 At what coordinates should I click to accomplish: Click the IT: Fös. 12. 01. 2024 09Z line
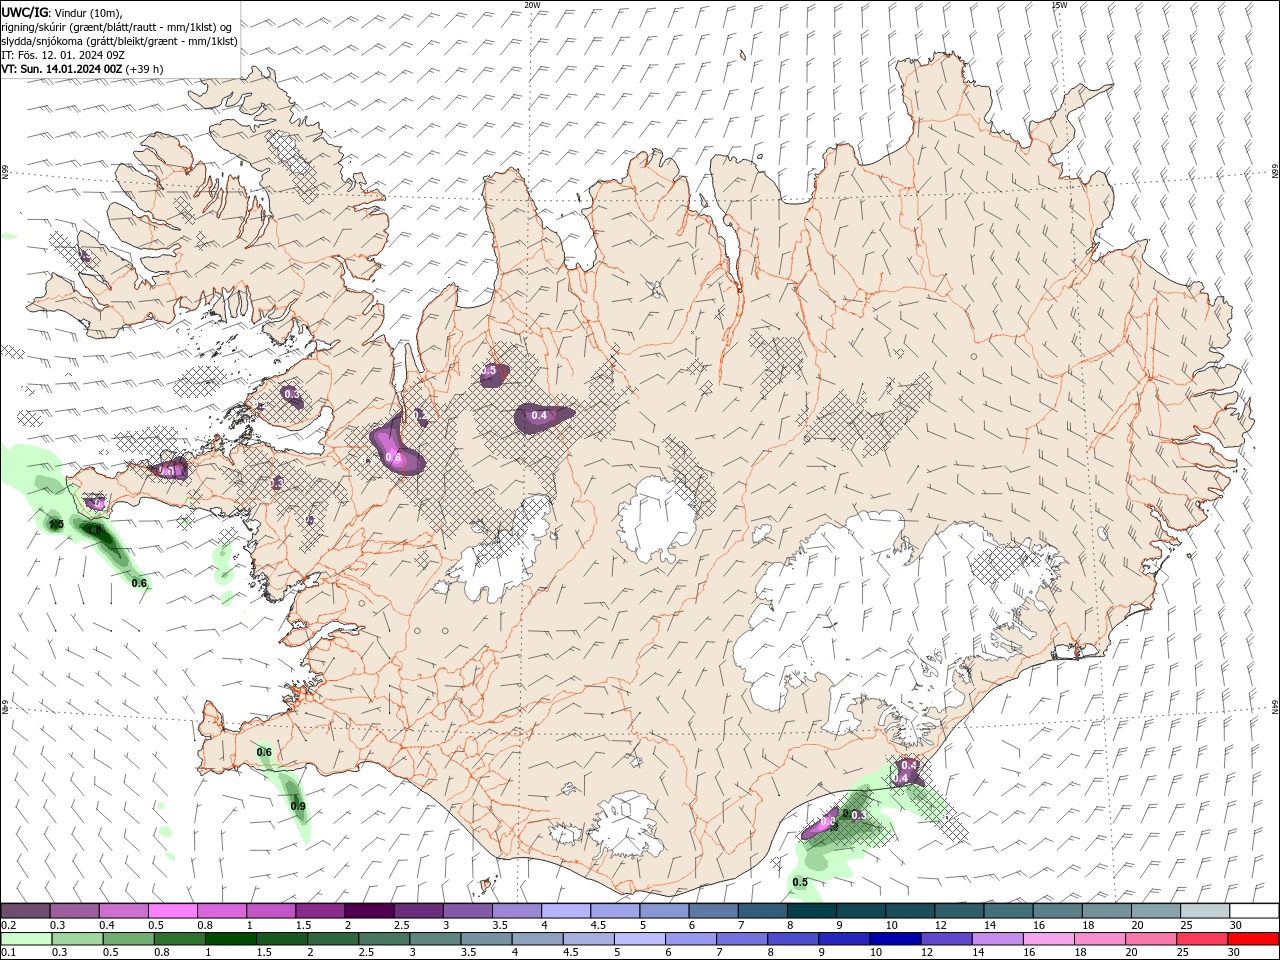click(63, 55)
